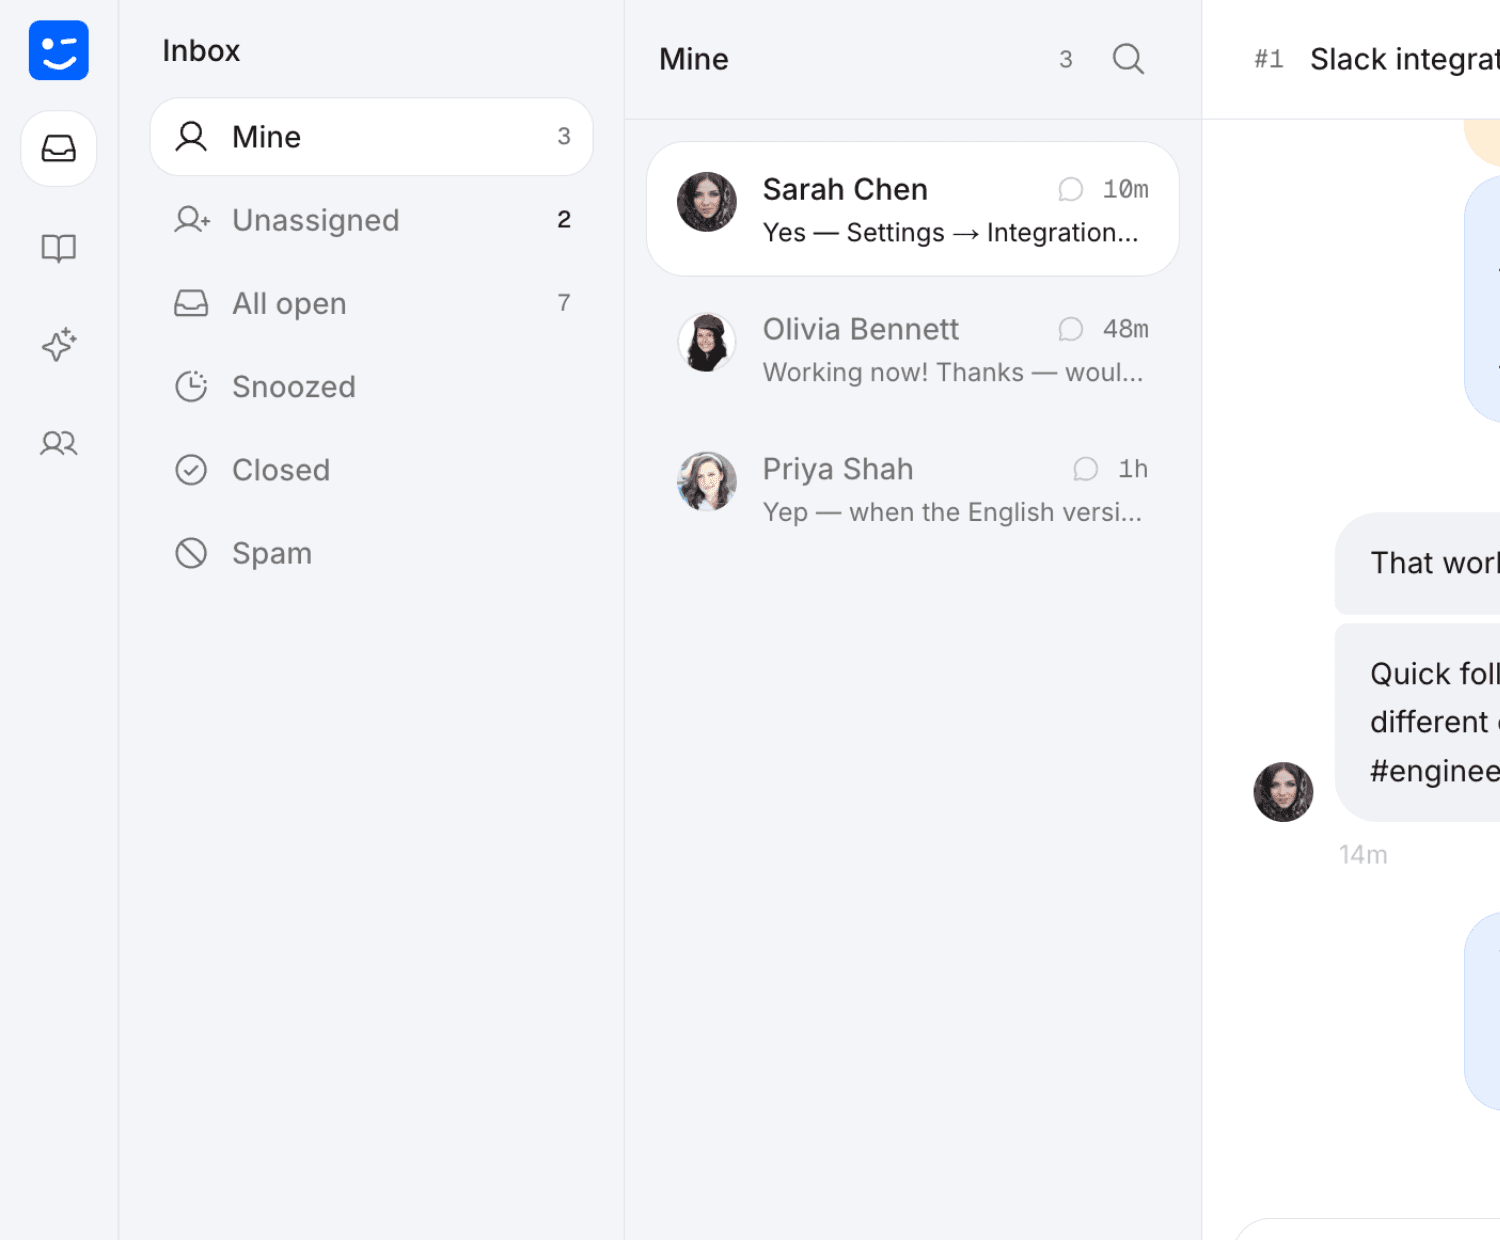Click the '#1' conversation number

(x=1269, y=59)
